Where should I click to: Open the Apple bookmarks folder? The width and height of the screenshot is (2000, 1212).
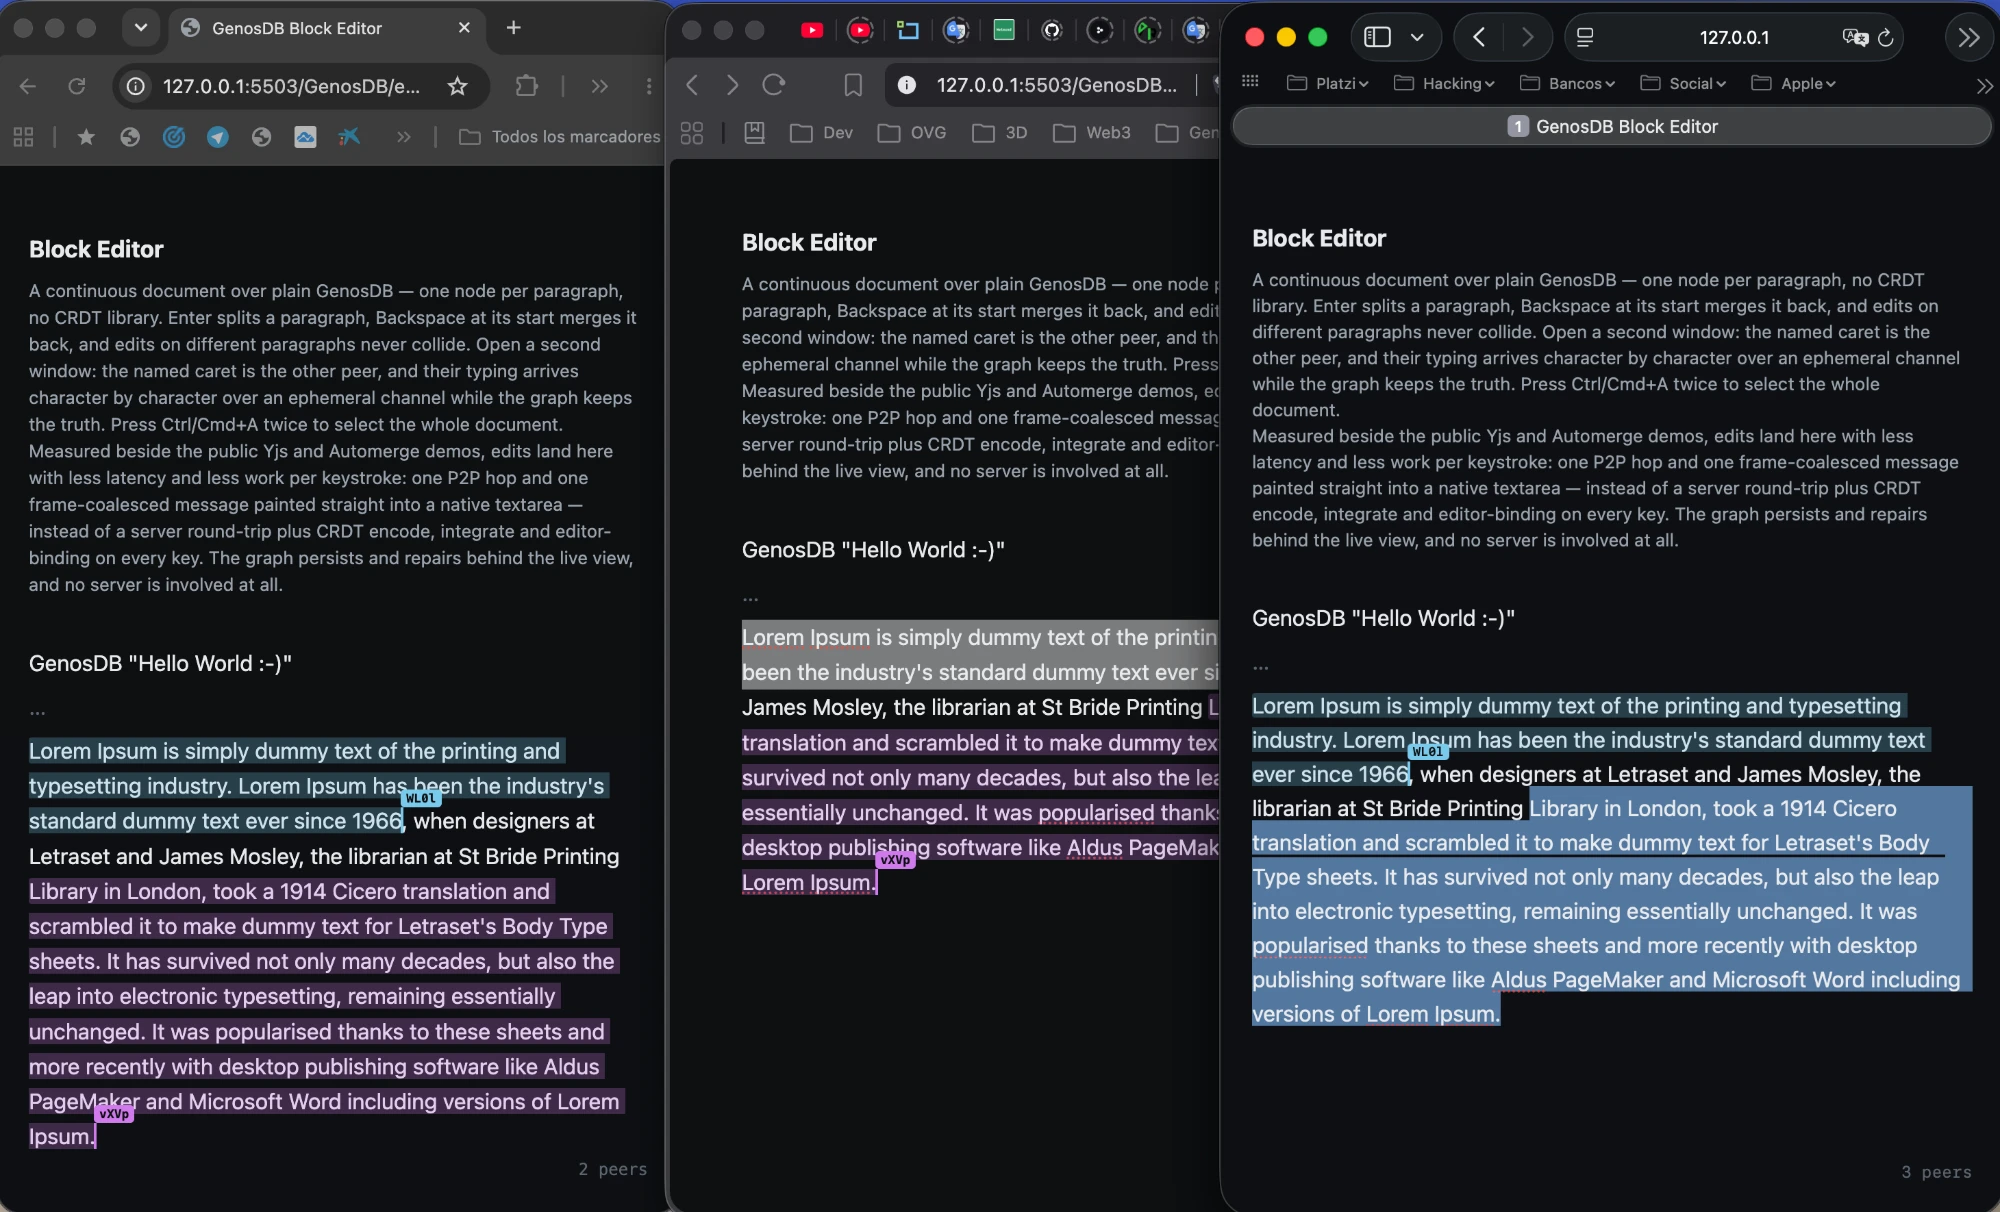1794,83
